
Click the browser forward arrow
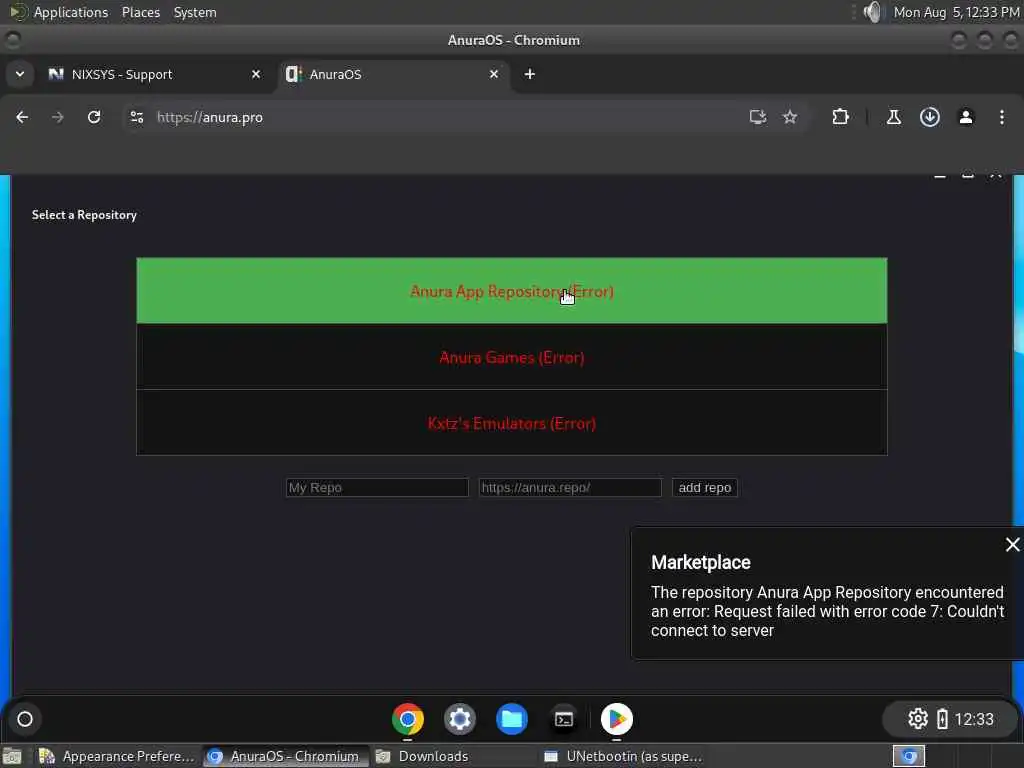(57, 118)
